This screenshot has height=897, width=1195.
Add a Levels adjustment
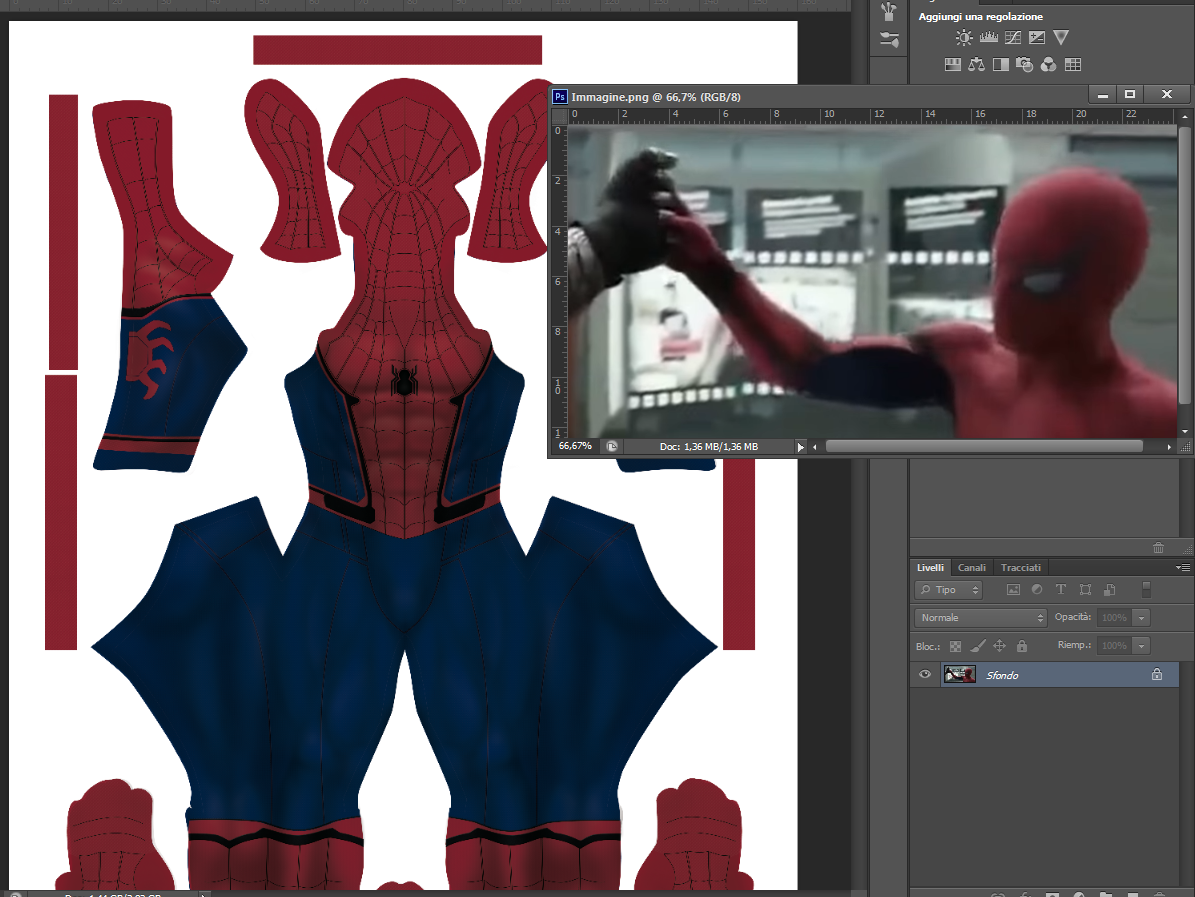click(988, 37)
